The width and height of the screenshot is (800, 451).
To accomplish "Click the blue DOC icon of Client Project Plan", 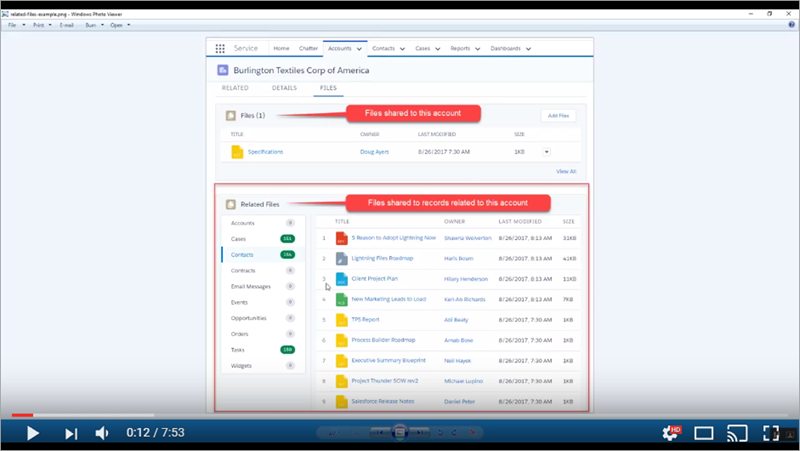I will point(341,279).
